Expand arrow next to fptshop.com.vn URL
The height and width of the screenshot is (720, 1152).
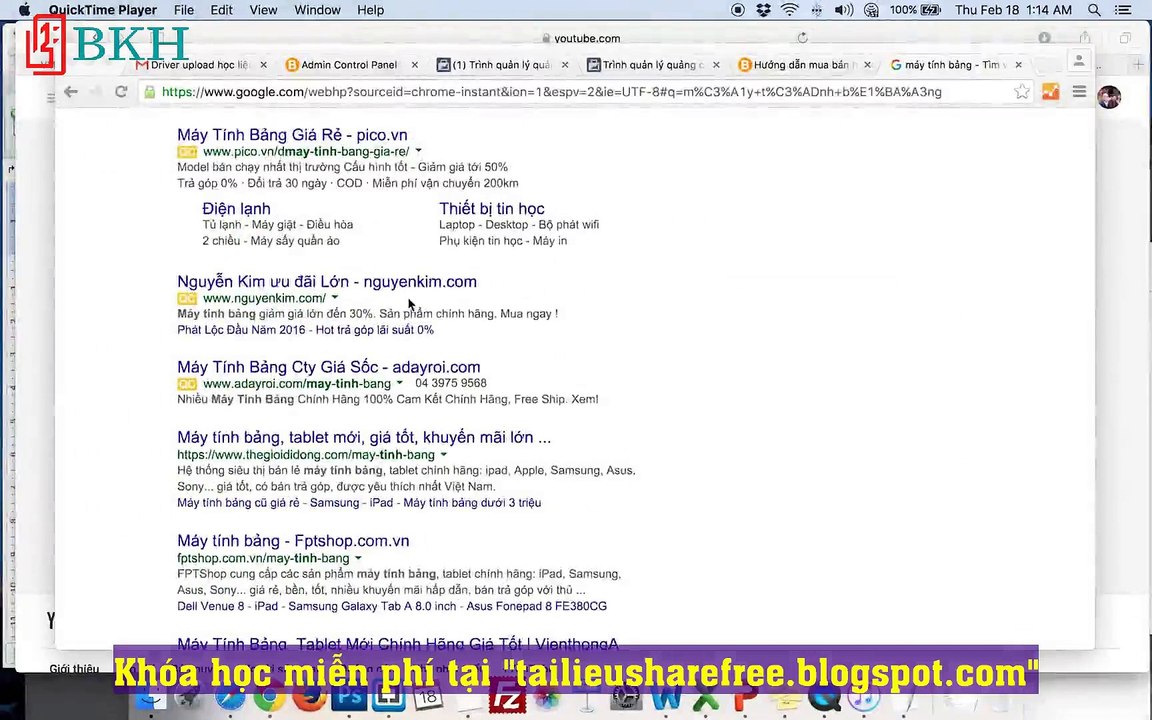tap(358, 558)
